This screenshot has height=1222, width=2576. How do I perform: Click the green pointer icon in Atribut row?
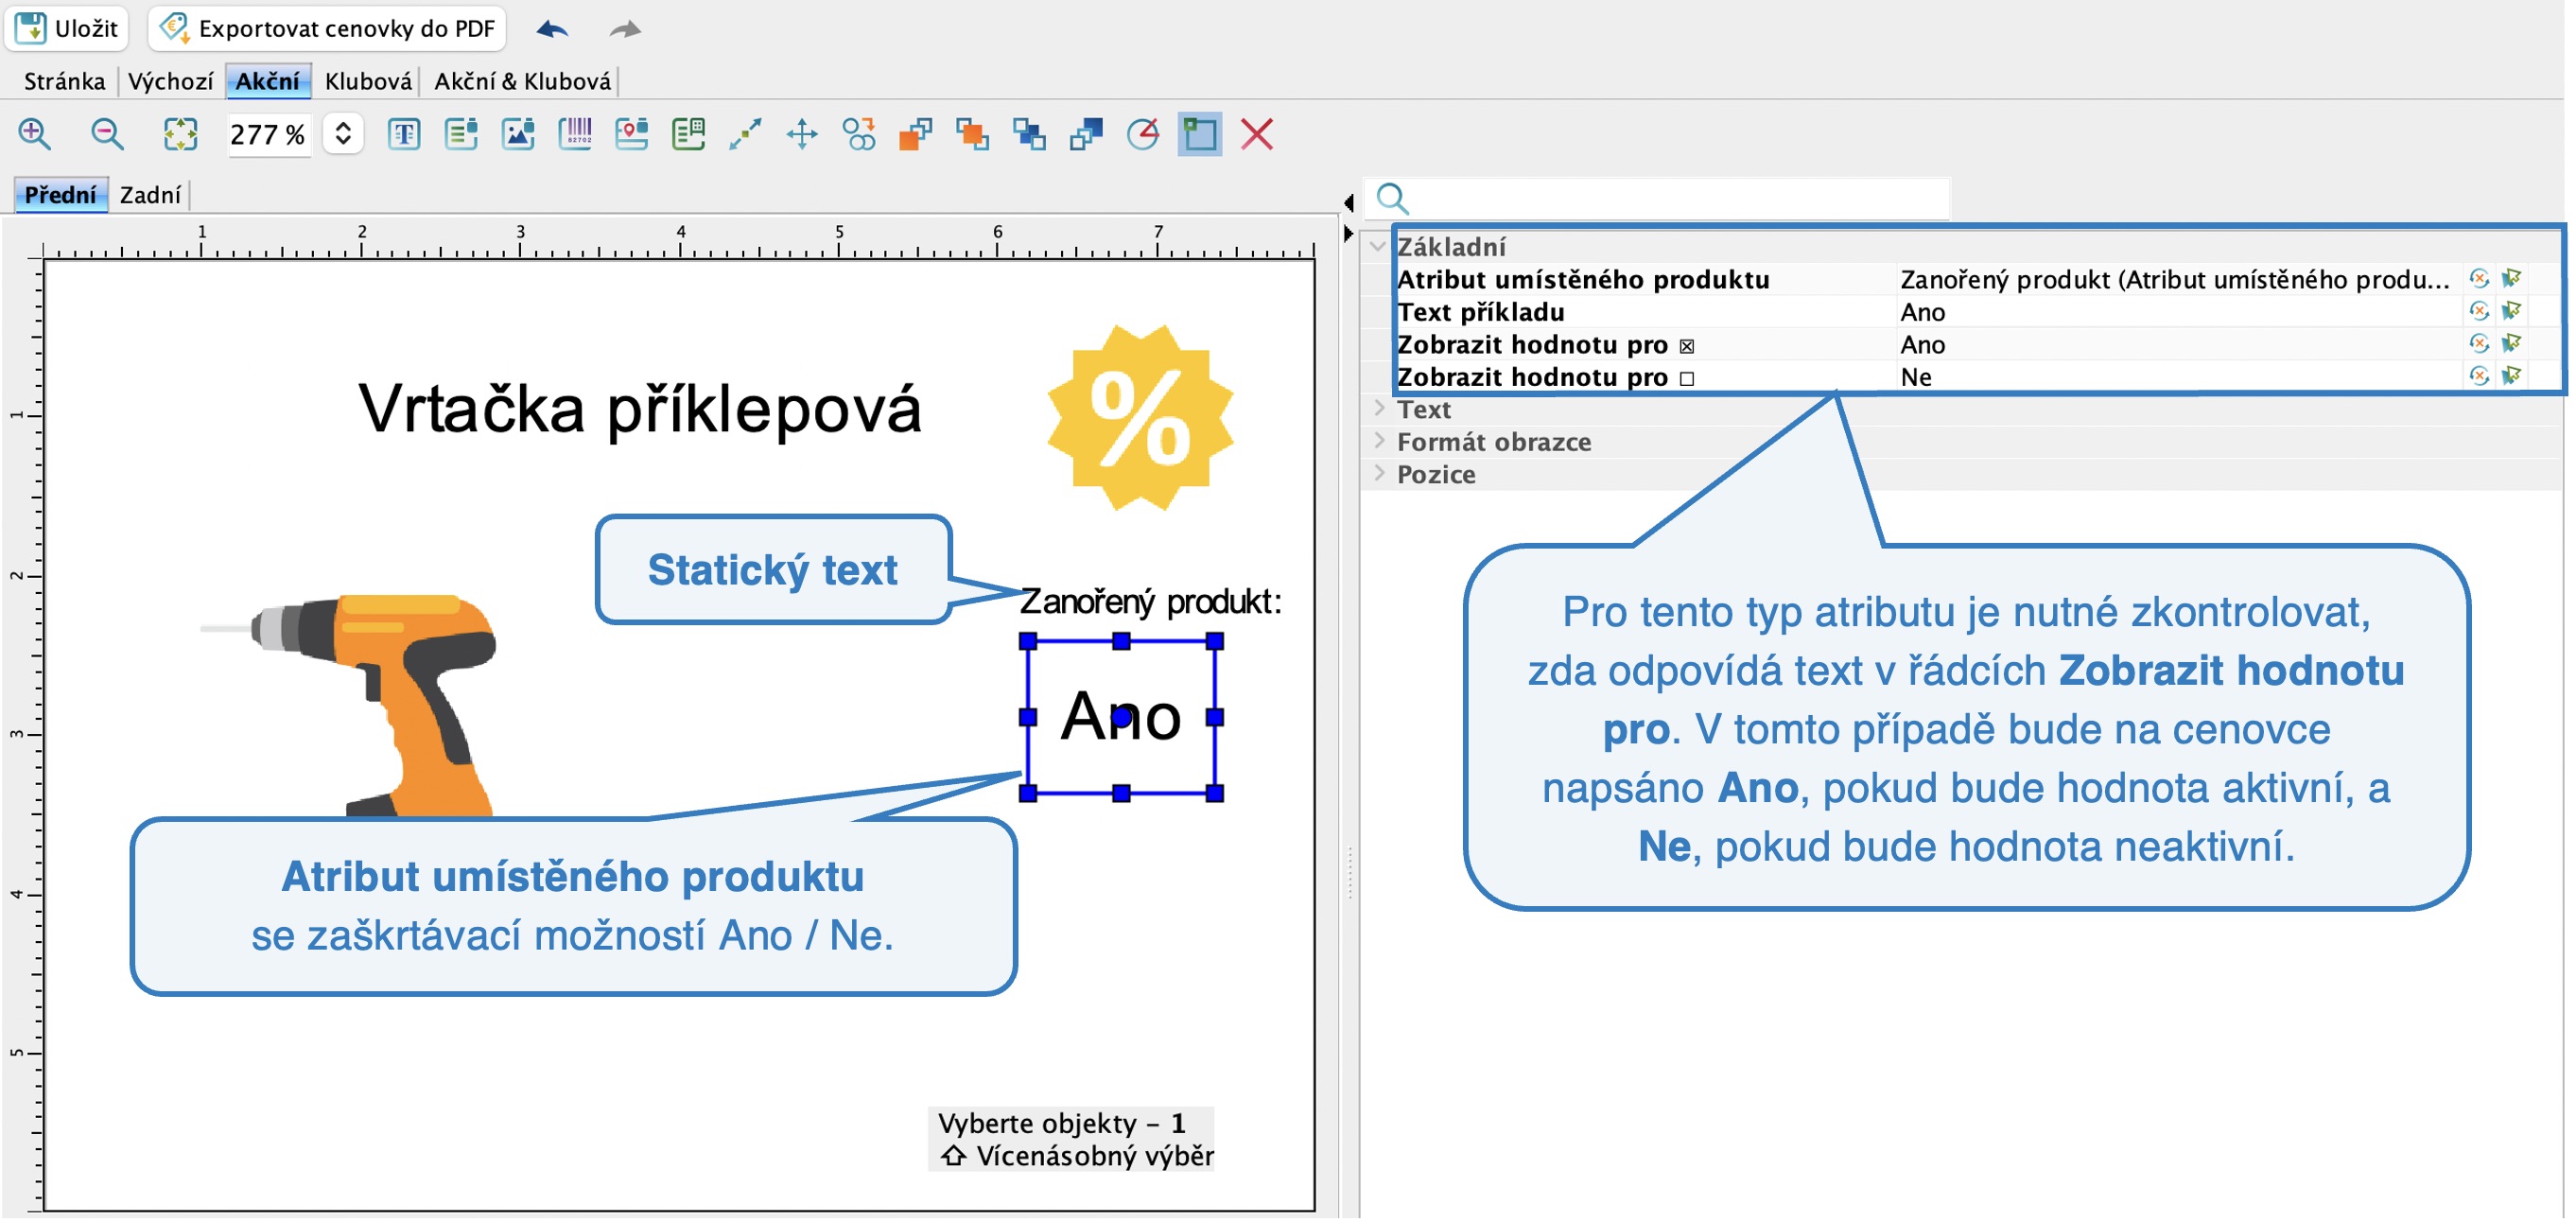2512,278
